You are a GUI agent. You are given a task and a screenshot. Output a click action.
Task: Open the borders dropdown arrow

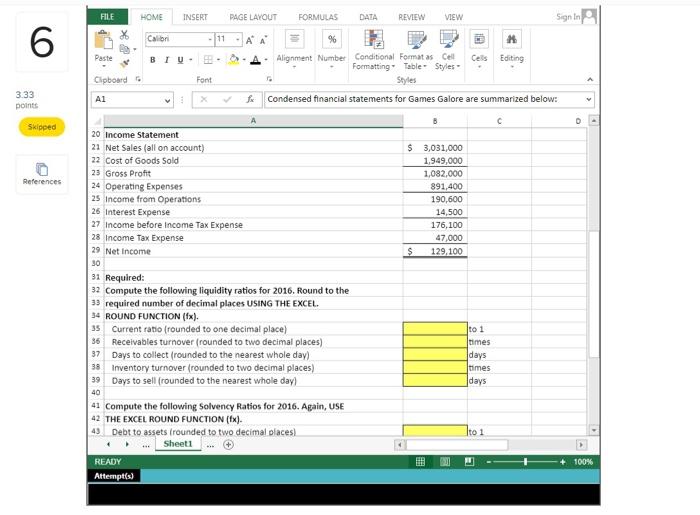coord(218,60)
